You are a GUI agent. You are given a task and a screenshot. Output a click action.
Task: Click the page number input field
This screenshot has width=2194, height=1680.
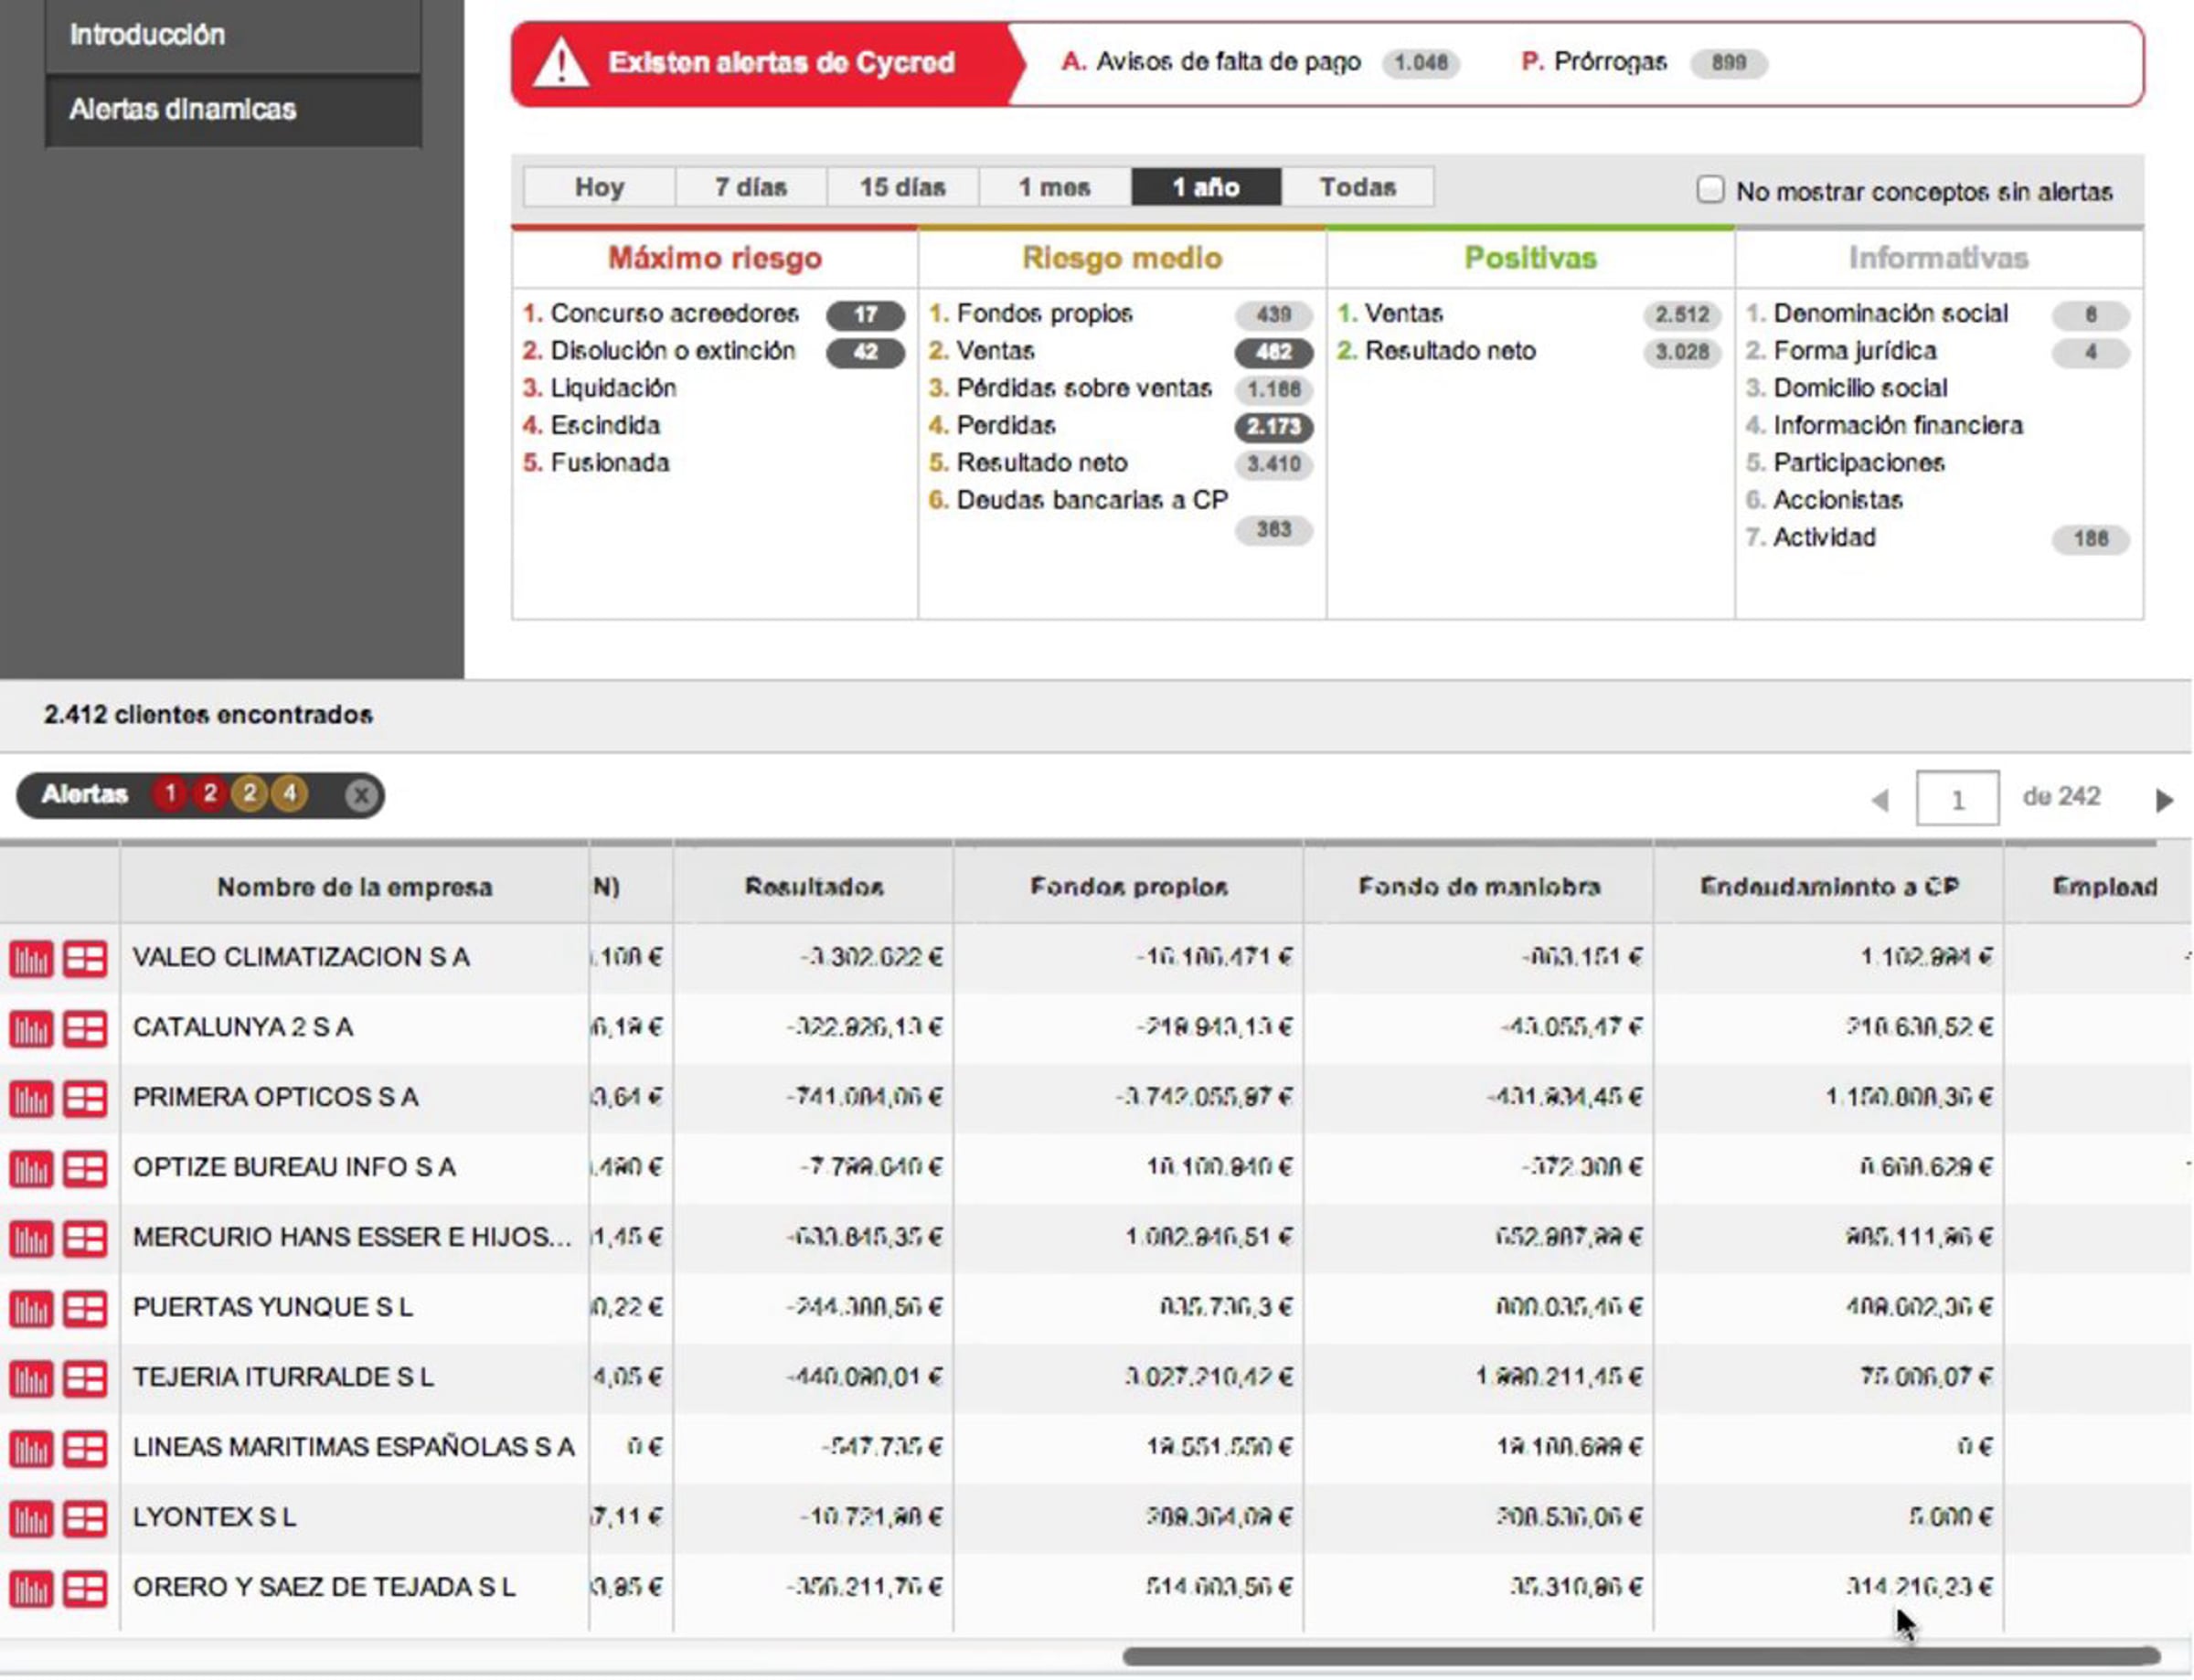pyautogui.click(x=1956, y=799)
